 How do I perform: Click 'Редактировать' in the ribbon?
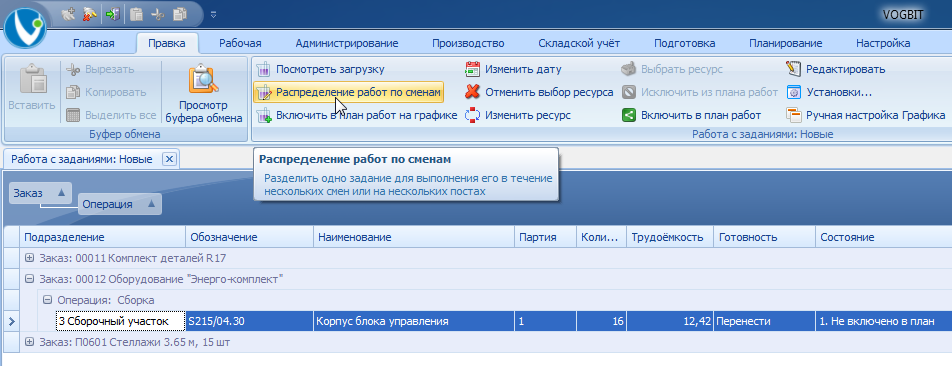(x=836, y=69)
